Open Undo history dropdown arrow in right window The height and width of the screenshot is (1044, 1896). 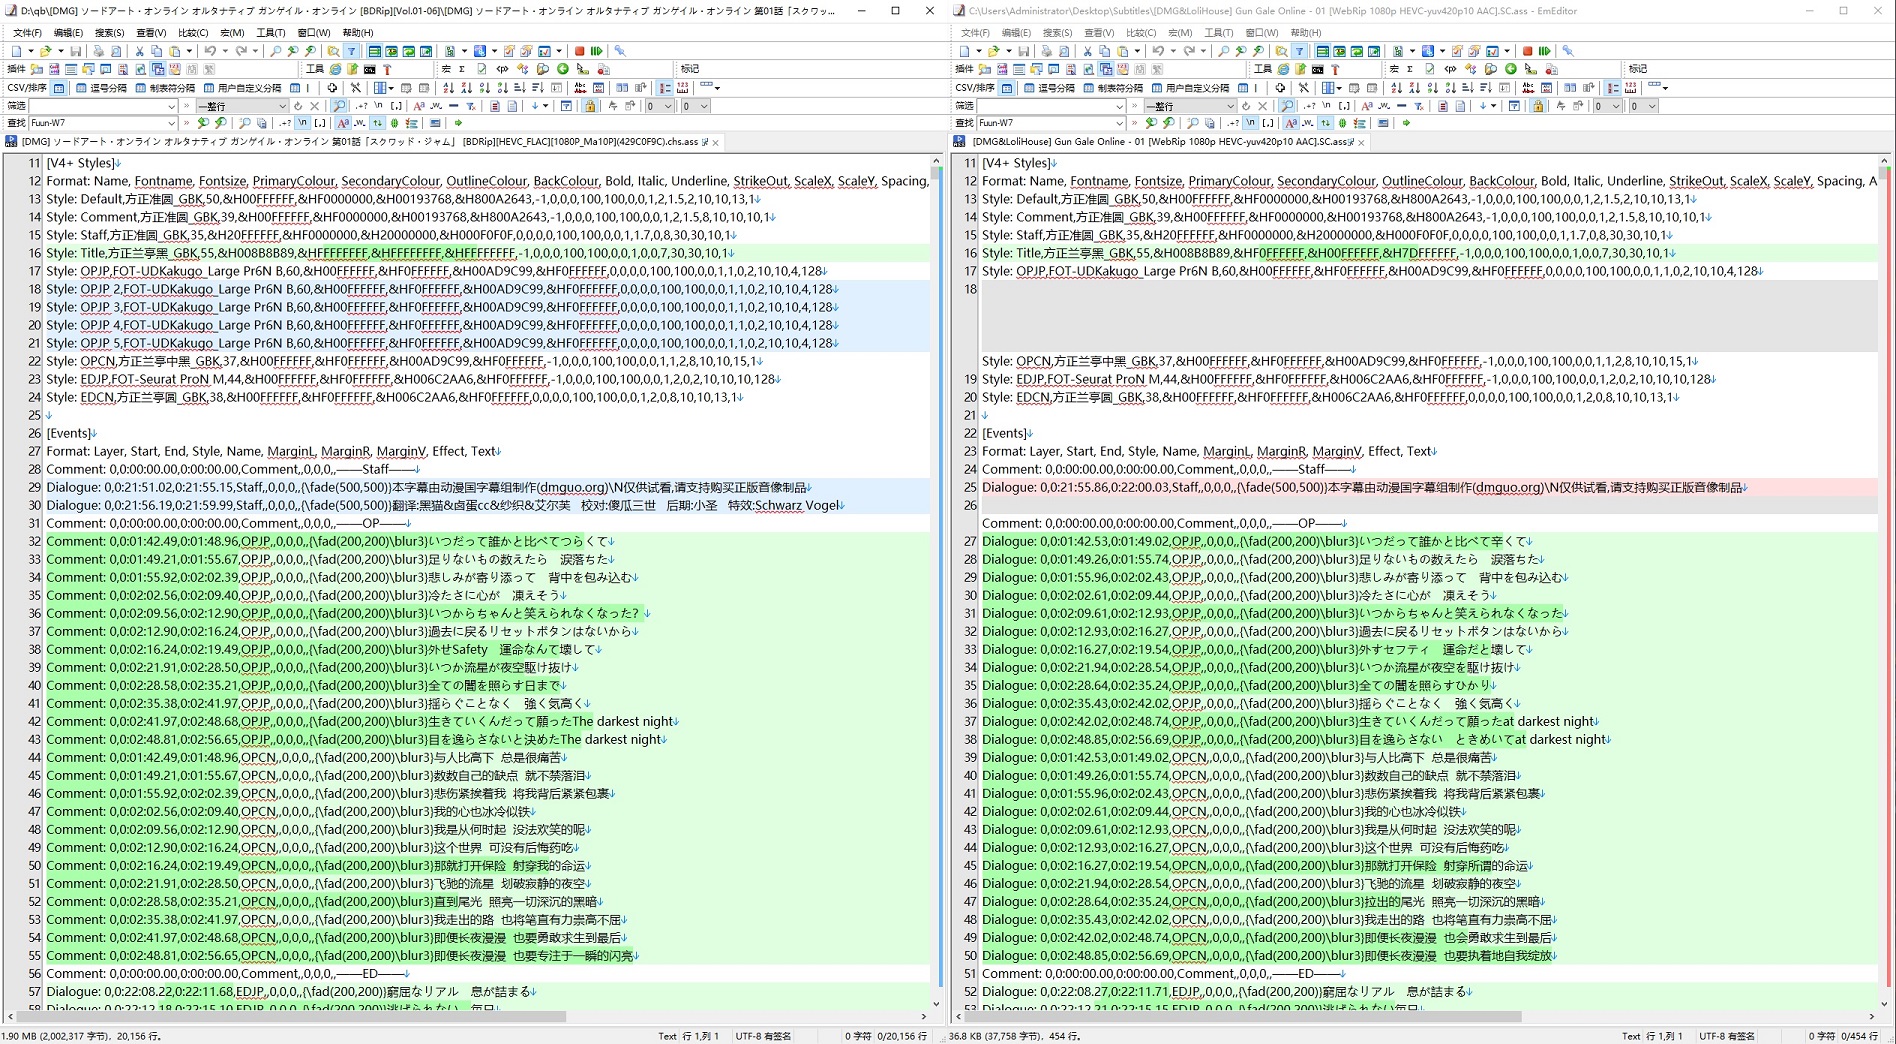pos(1173,51)
